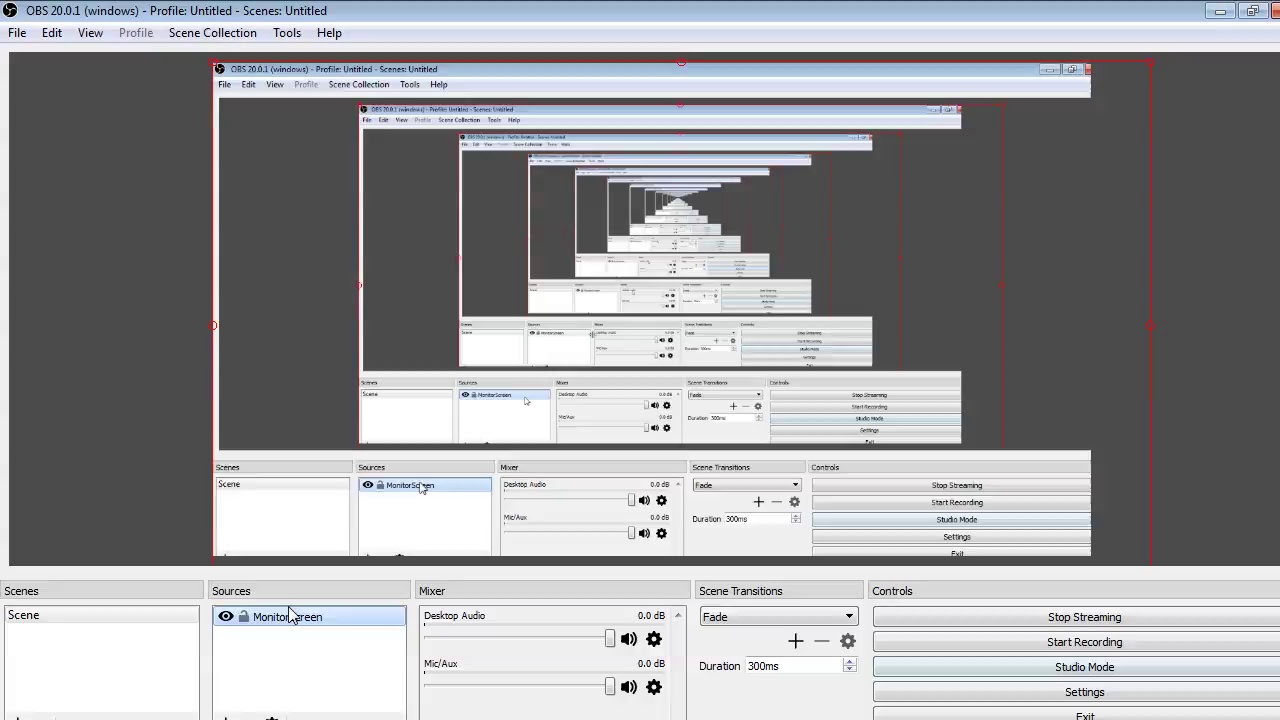Open the File menu
1280x720 pixels.
(x=17, y=33)
